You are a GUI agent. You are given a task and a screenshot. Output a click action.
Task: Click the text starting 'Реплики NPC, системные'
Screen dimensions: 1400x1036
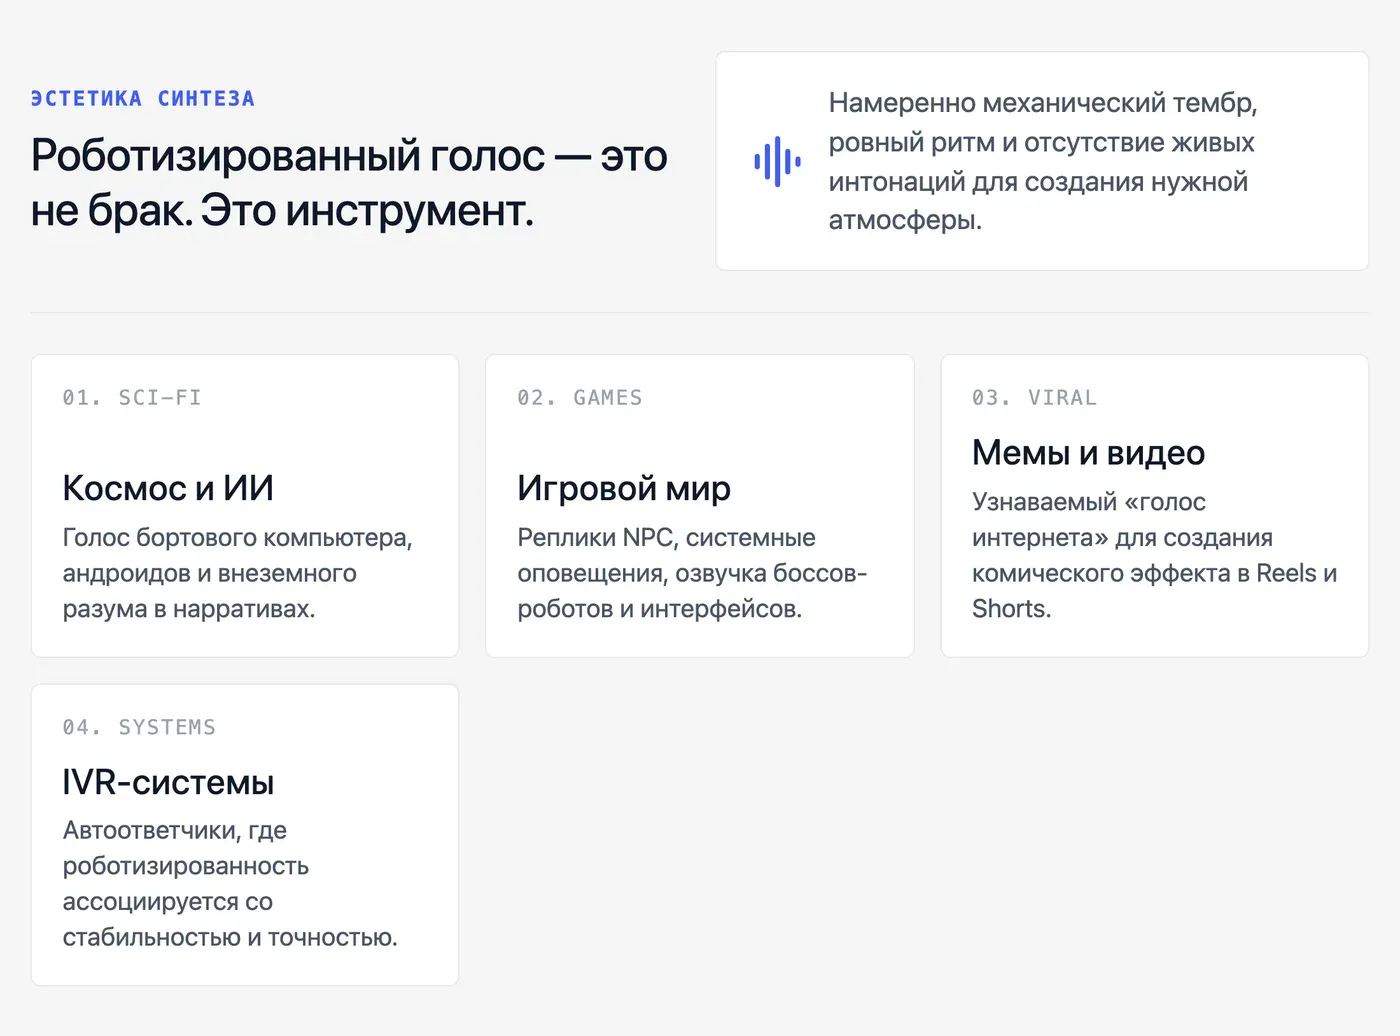[692, 573]
